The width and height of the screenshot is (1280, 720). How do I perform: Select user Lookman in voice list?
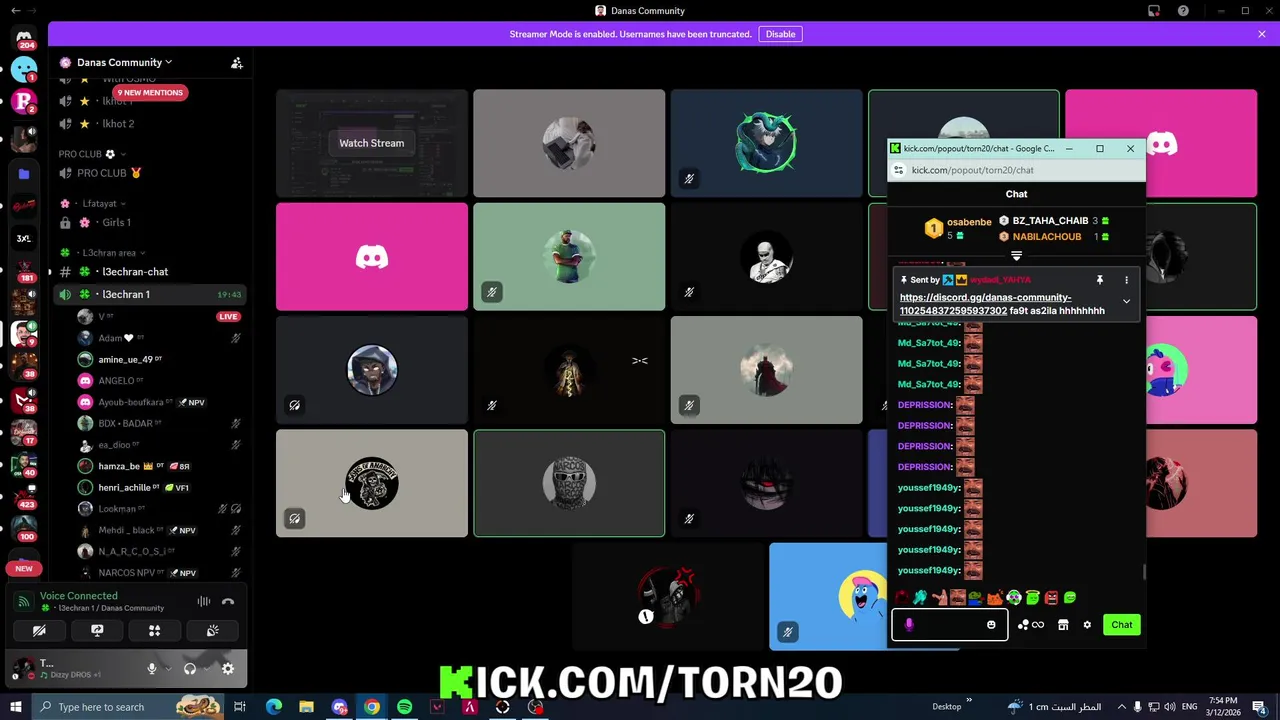click(x=160, y=508)
